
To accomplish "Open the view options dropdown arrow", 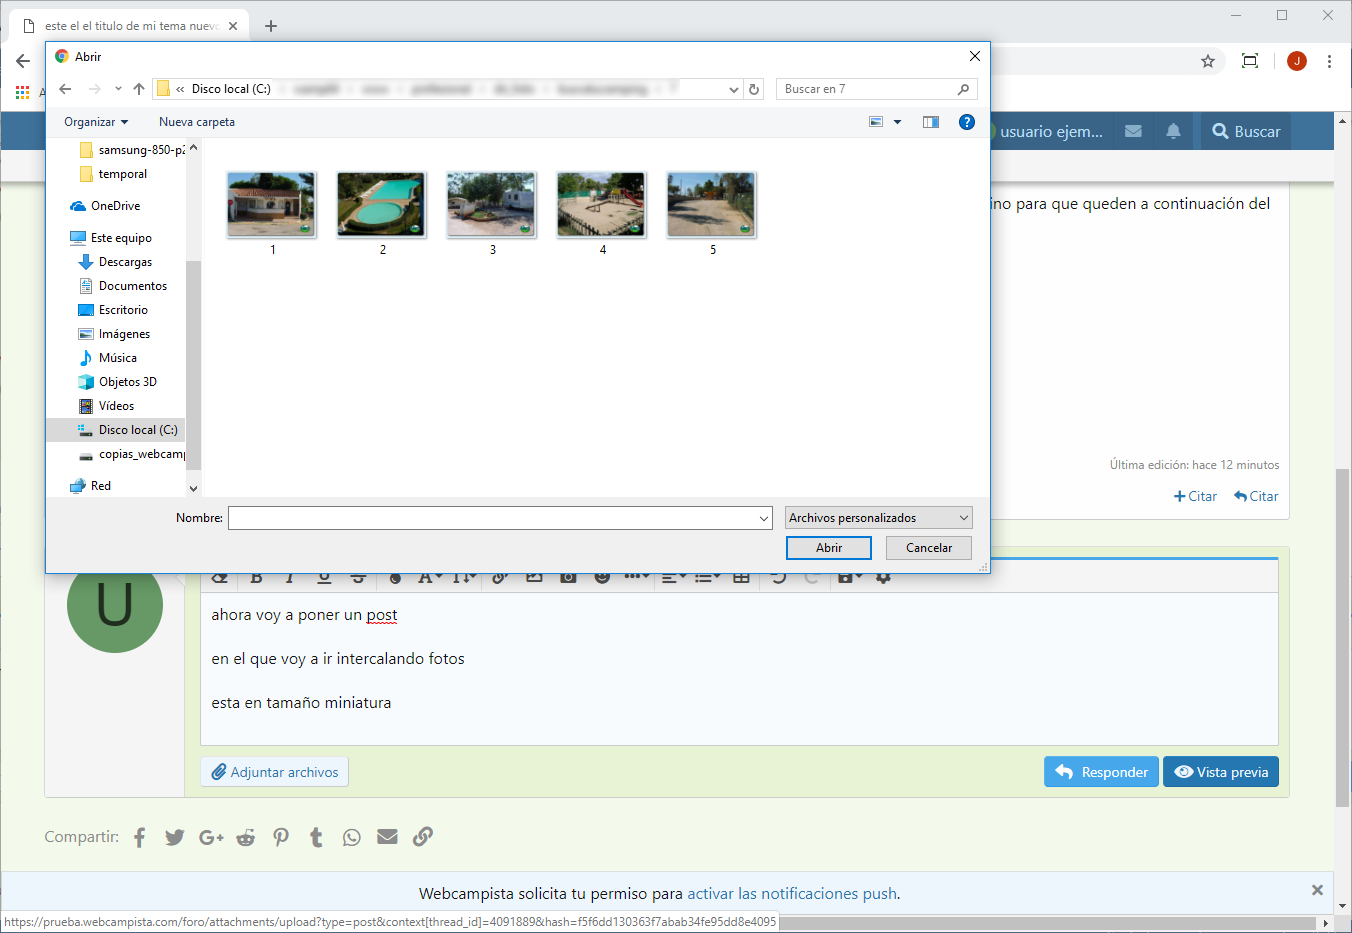I will click(x=897, y=122).
